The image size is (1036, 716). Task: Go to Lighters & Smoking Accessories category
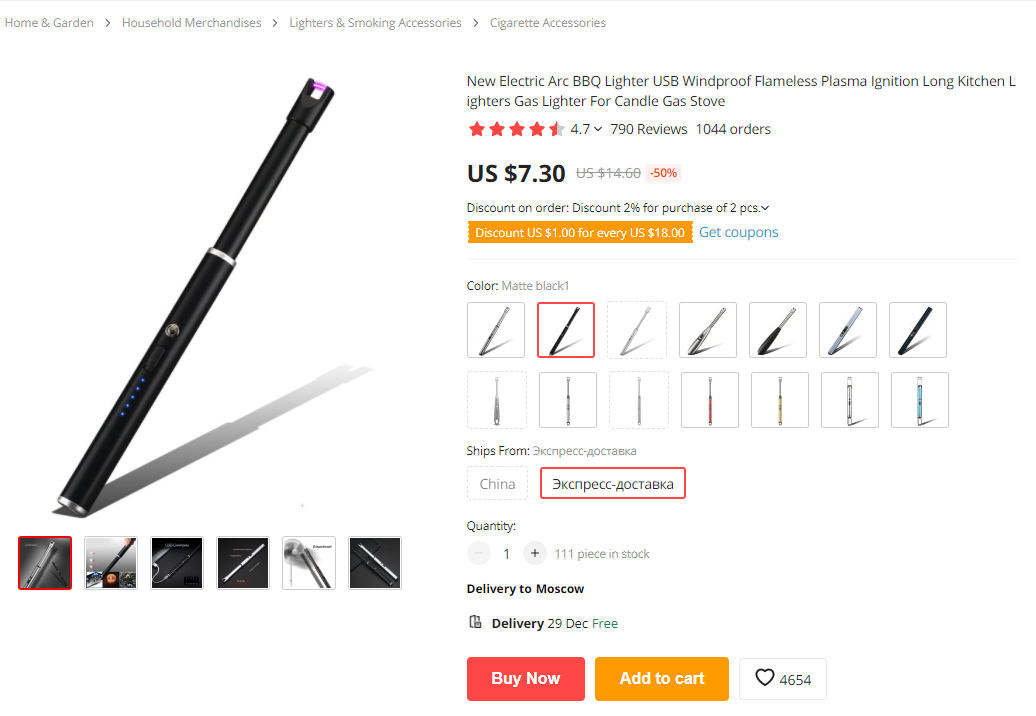pyautogui.click(x=375, y=22)
